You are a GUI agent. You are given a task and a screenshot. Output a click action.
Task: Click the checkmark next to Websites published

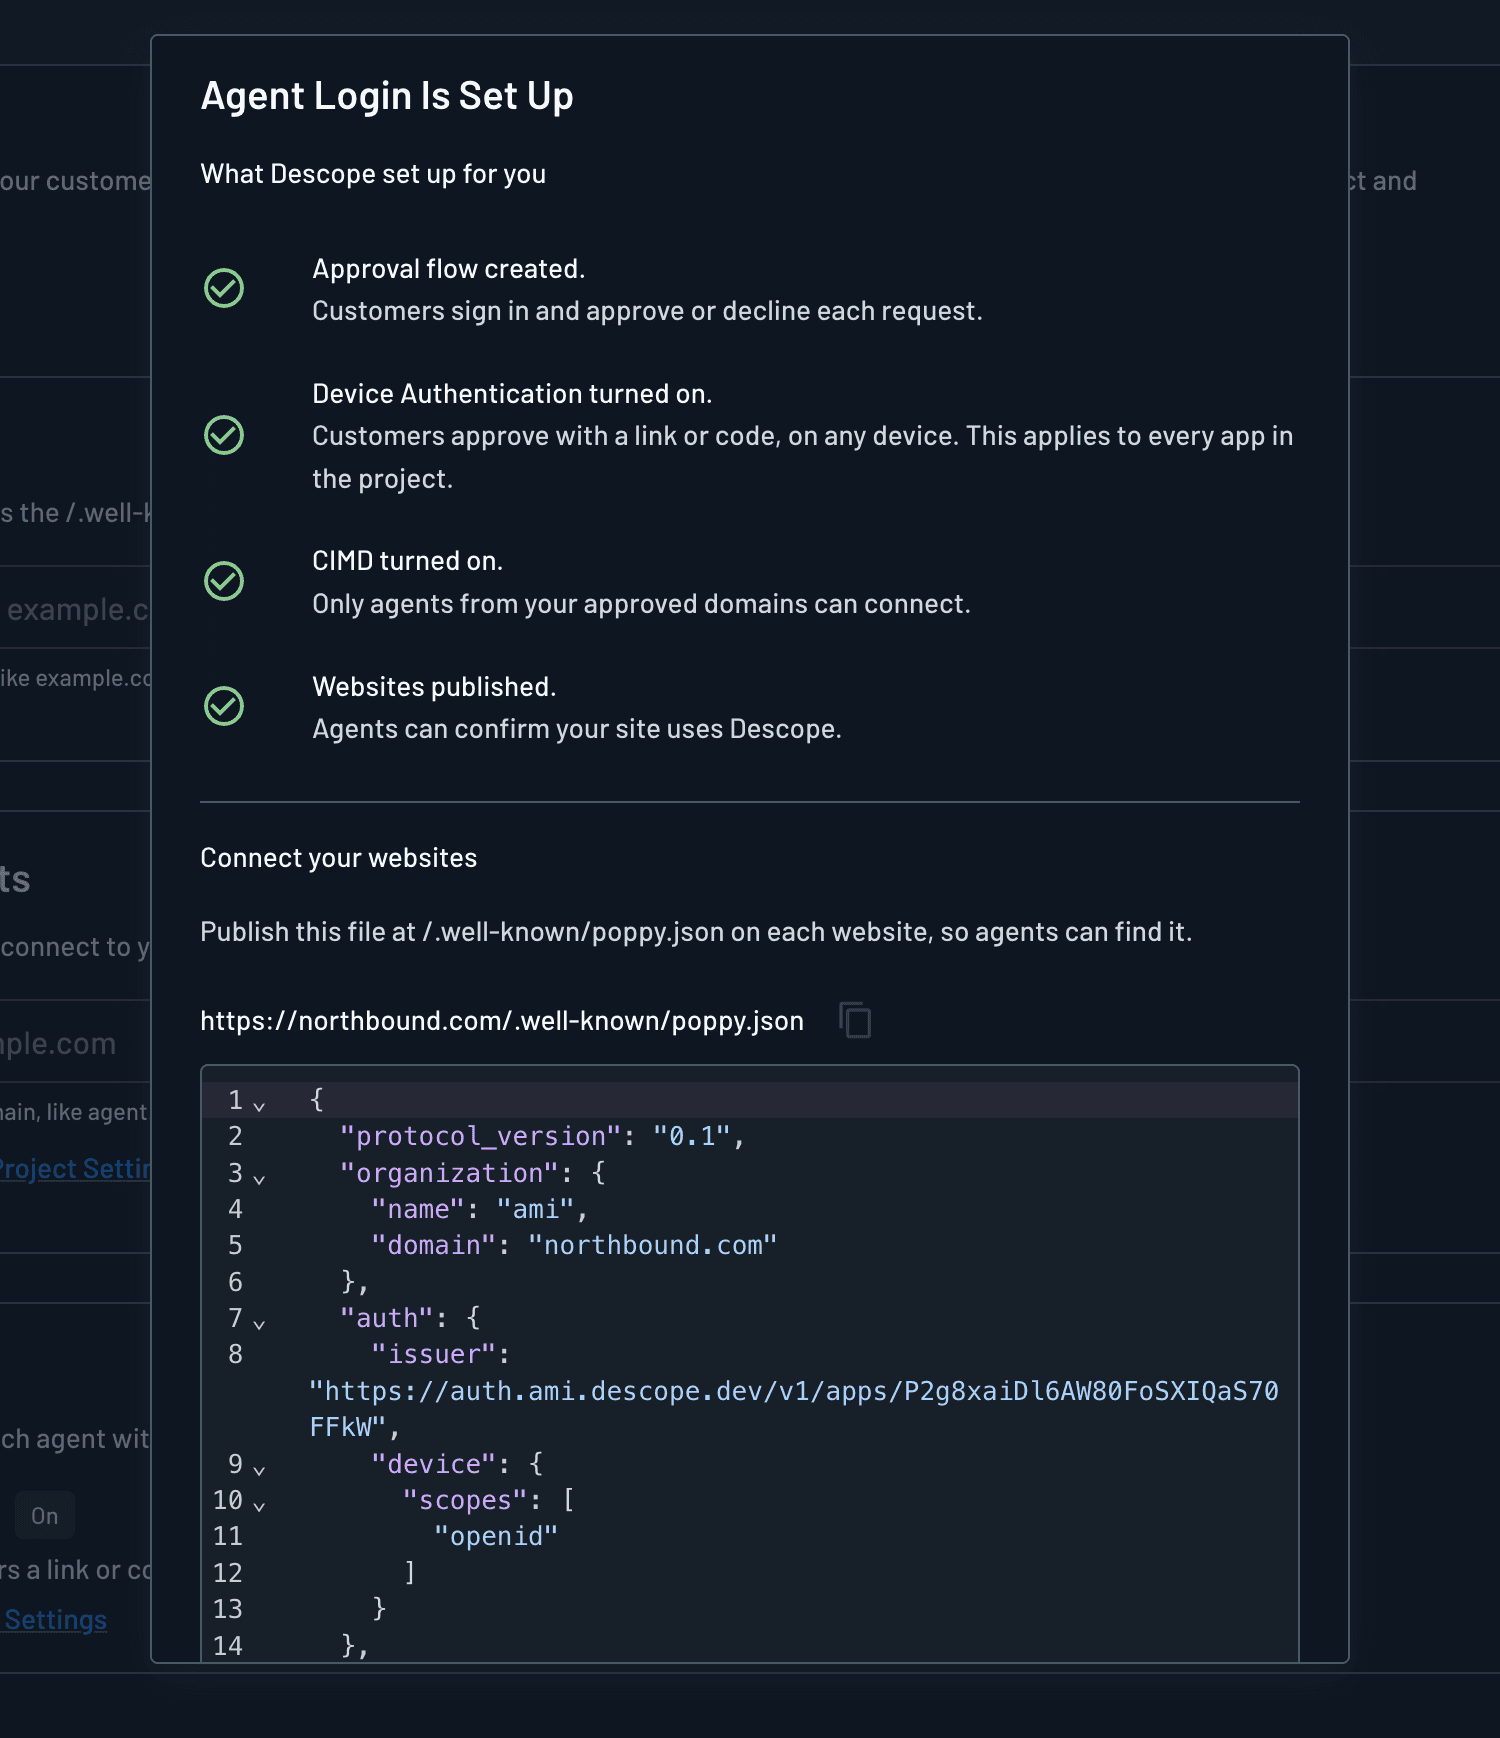click(224, 707)
